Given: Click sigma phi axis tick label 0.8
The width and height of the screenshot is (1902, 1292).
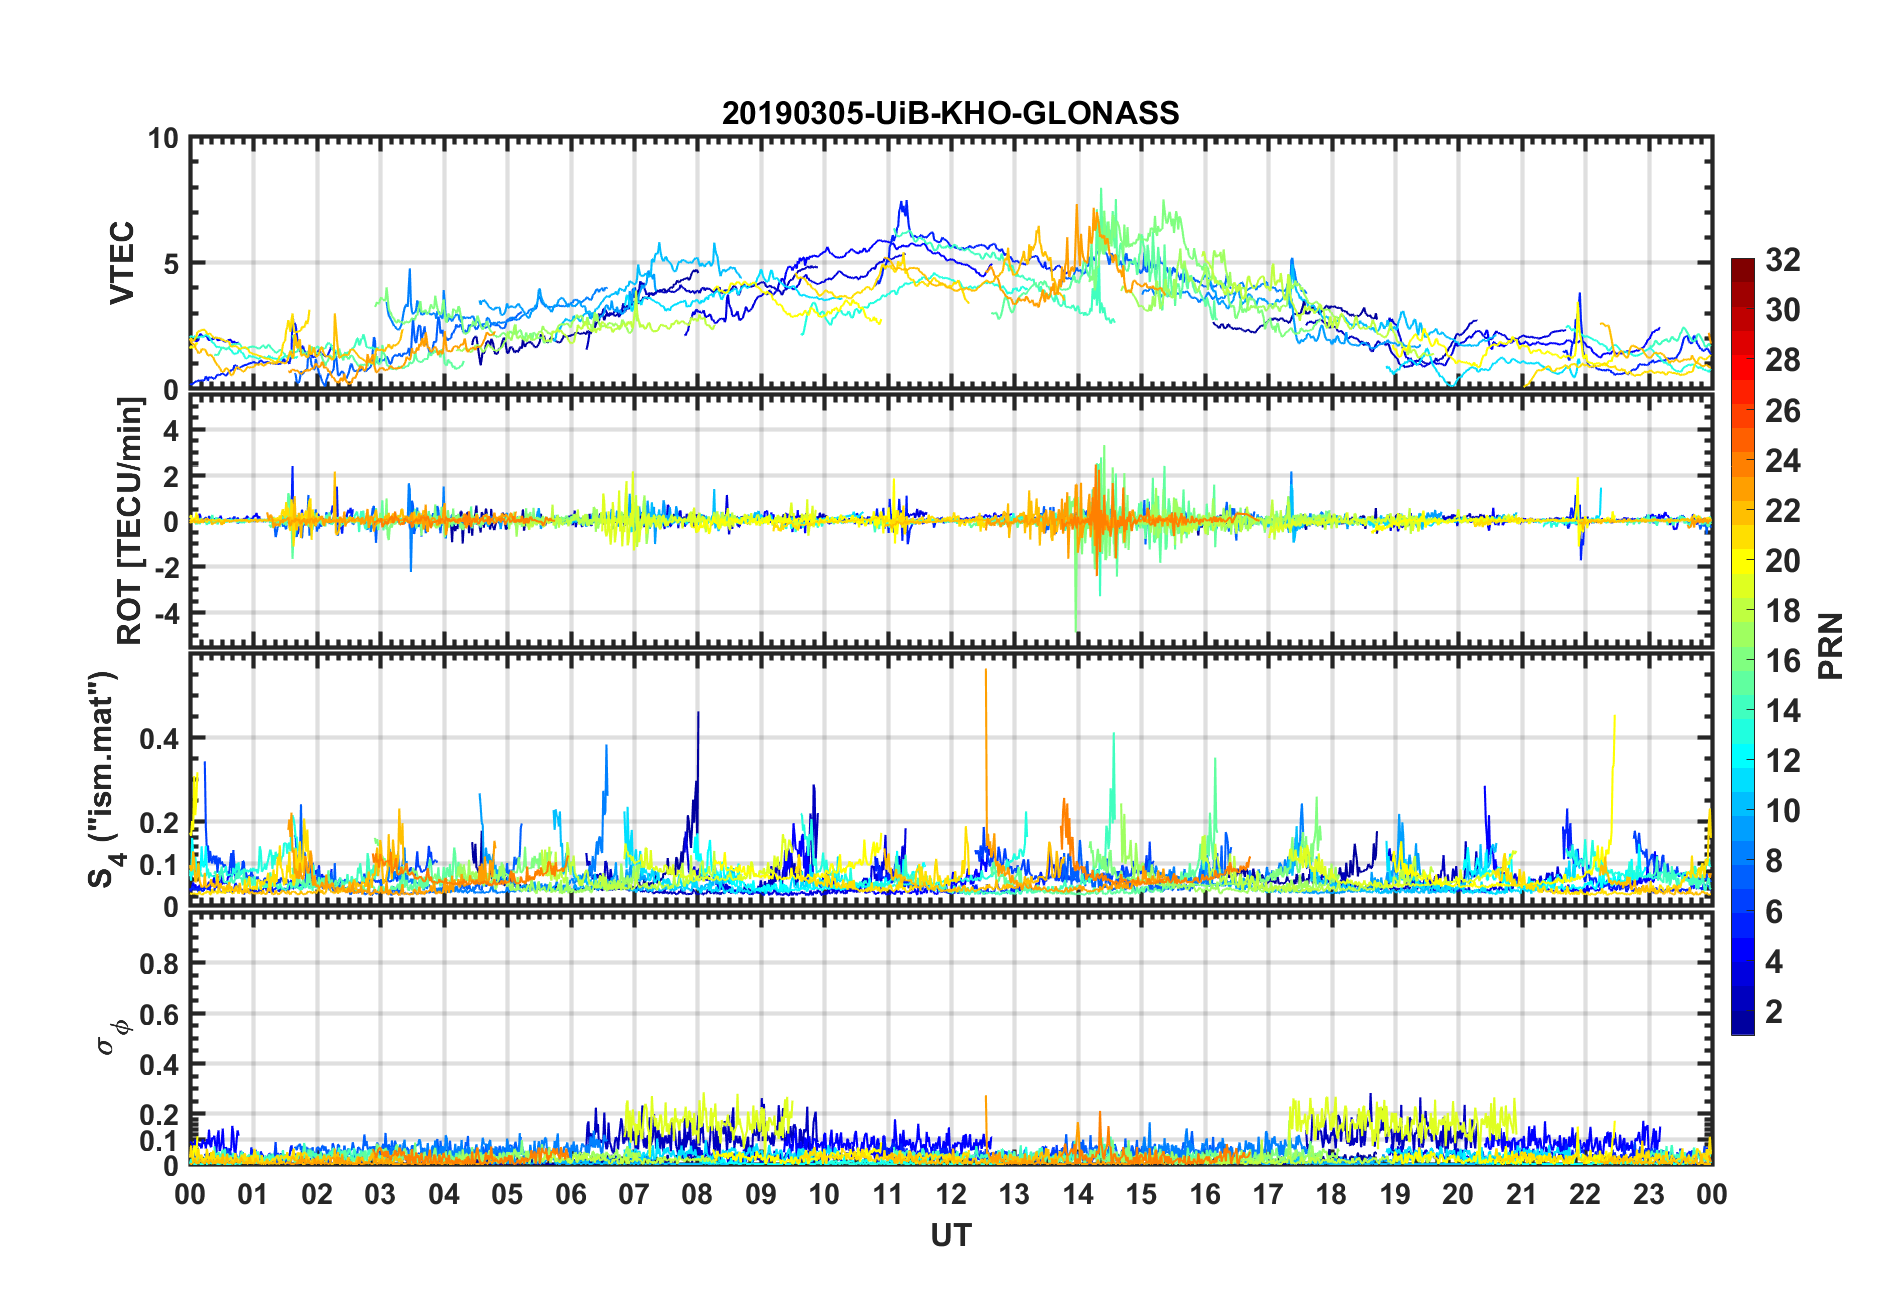Looking at the screenshot, I should [x=160, y=964].
